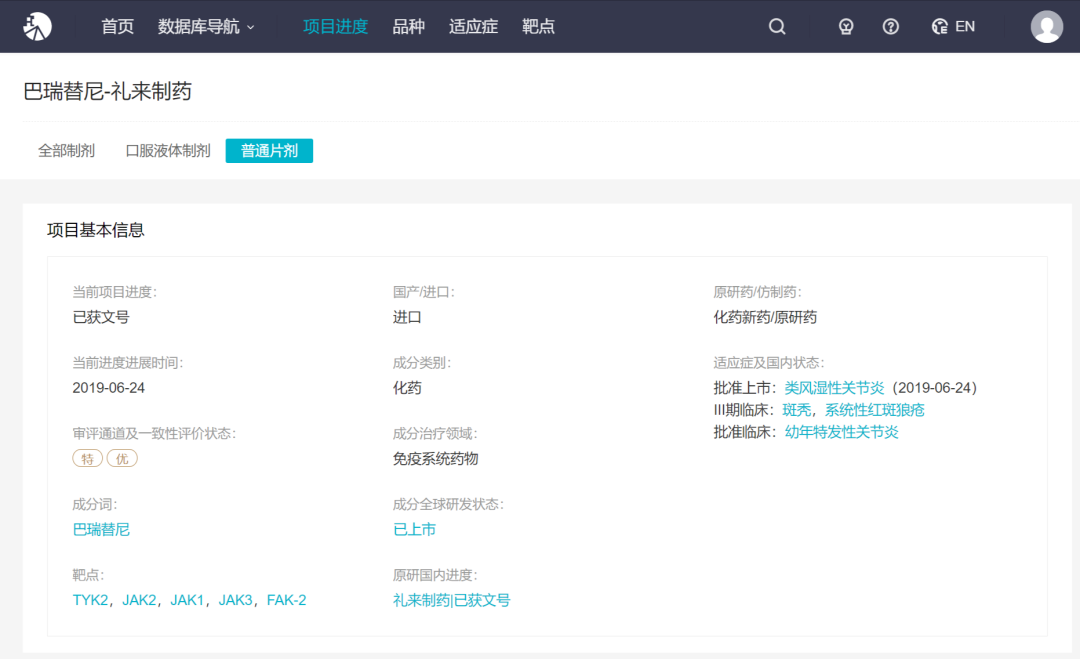
Task: Open the TYK2 target link
Action: tap(90, 600)
